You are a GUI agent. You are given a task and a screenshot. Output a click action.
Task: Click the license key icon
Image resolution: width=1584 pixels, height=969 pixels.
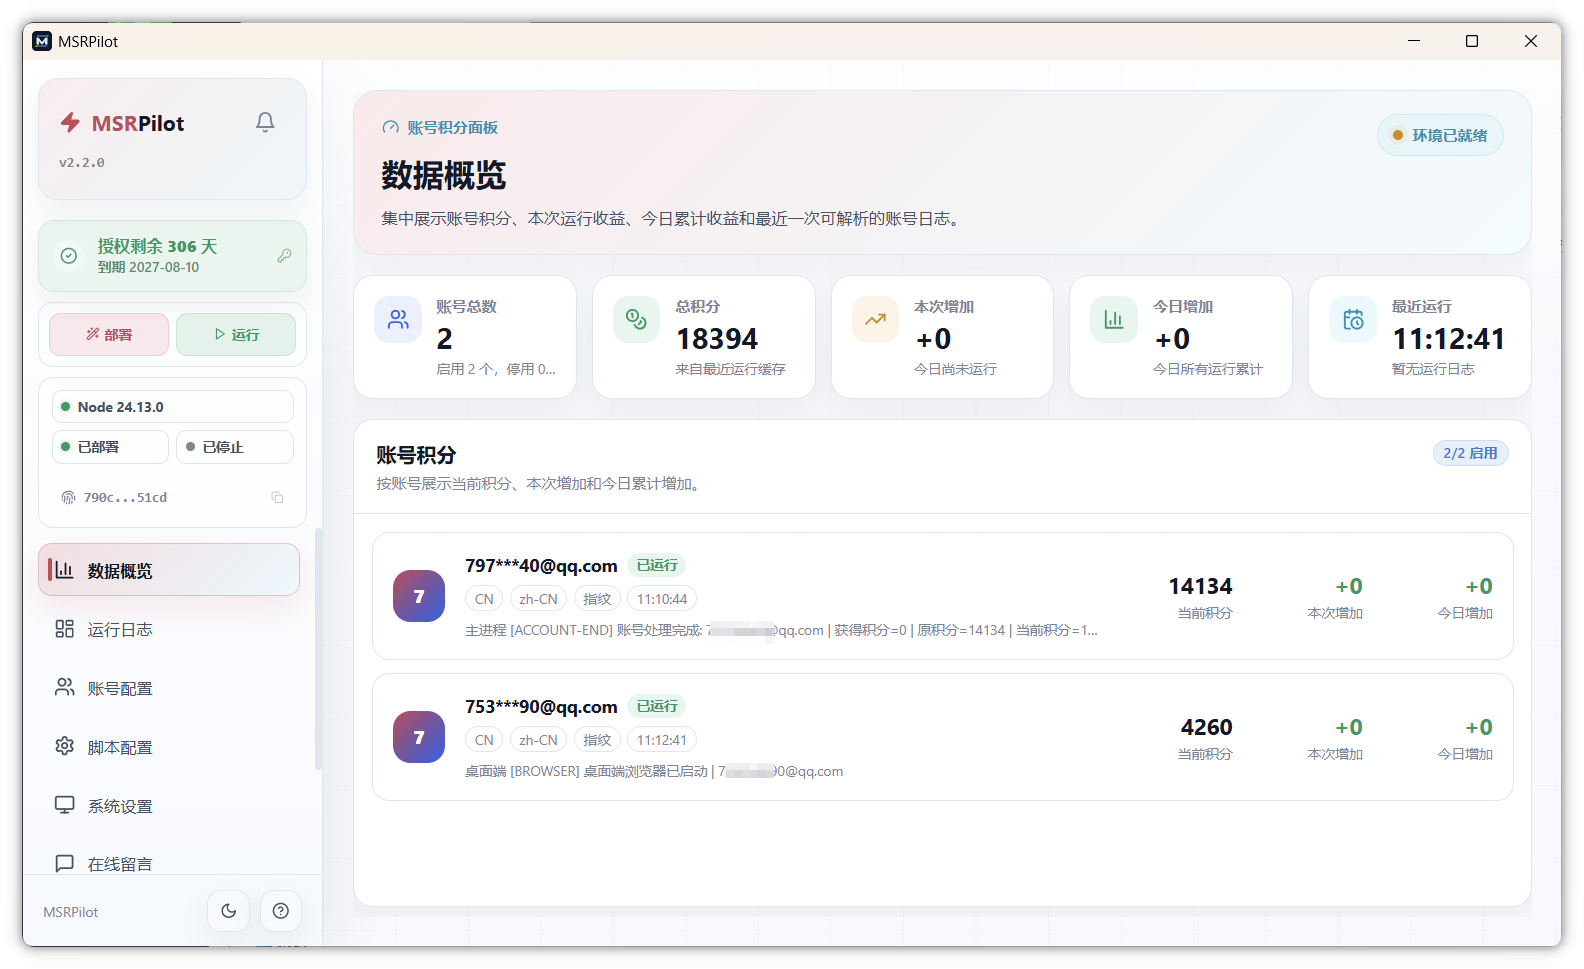[284, 256]
